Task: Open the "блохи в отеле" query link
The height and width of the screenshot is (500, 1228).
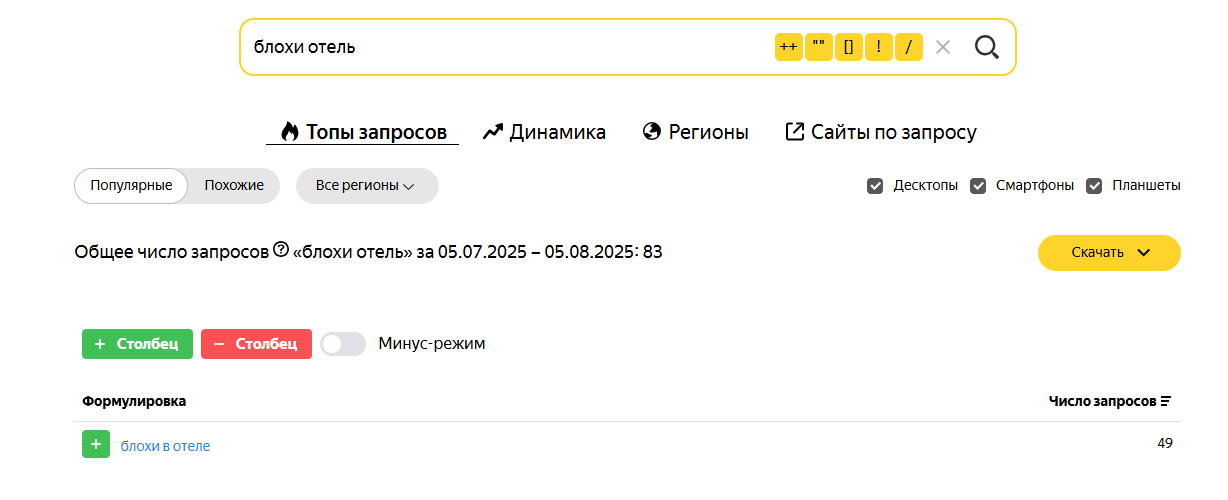Action: 165,446
